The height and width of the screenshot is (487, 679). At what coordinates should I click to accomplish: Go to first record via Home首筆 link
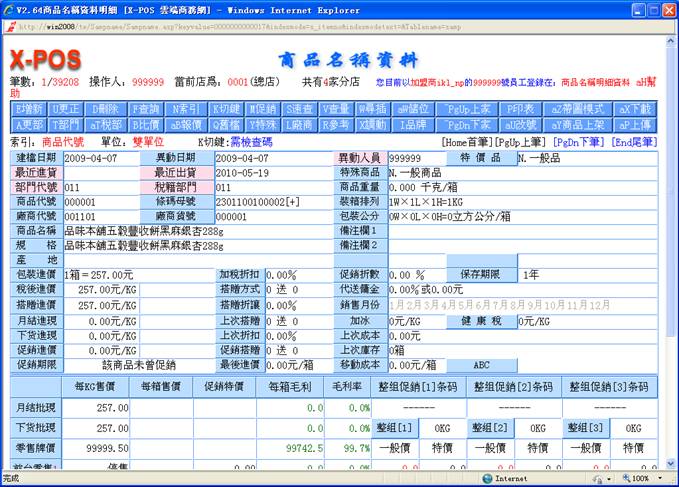[470, 143]
